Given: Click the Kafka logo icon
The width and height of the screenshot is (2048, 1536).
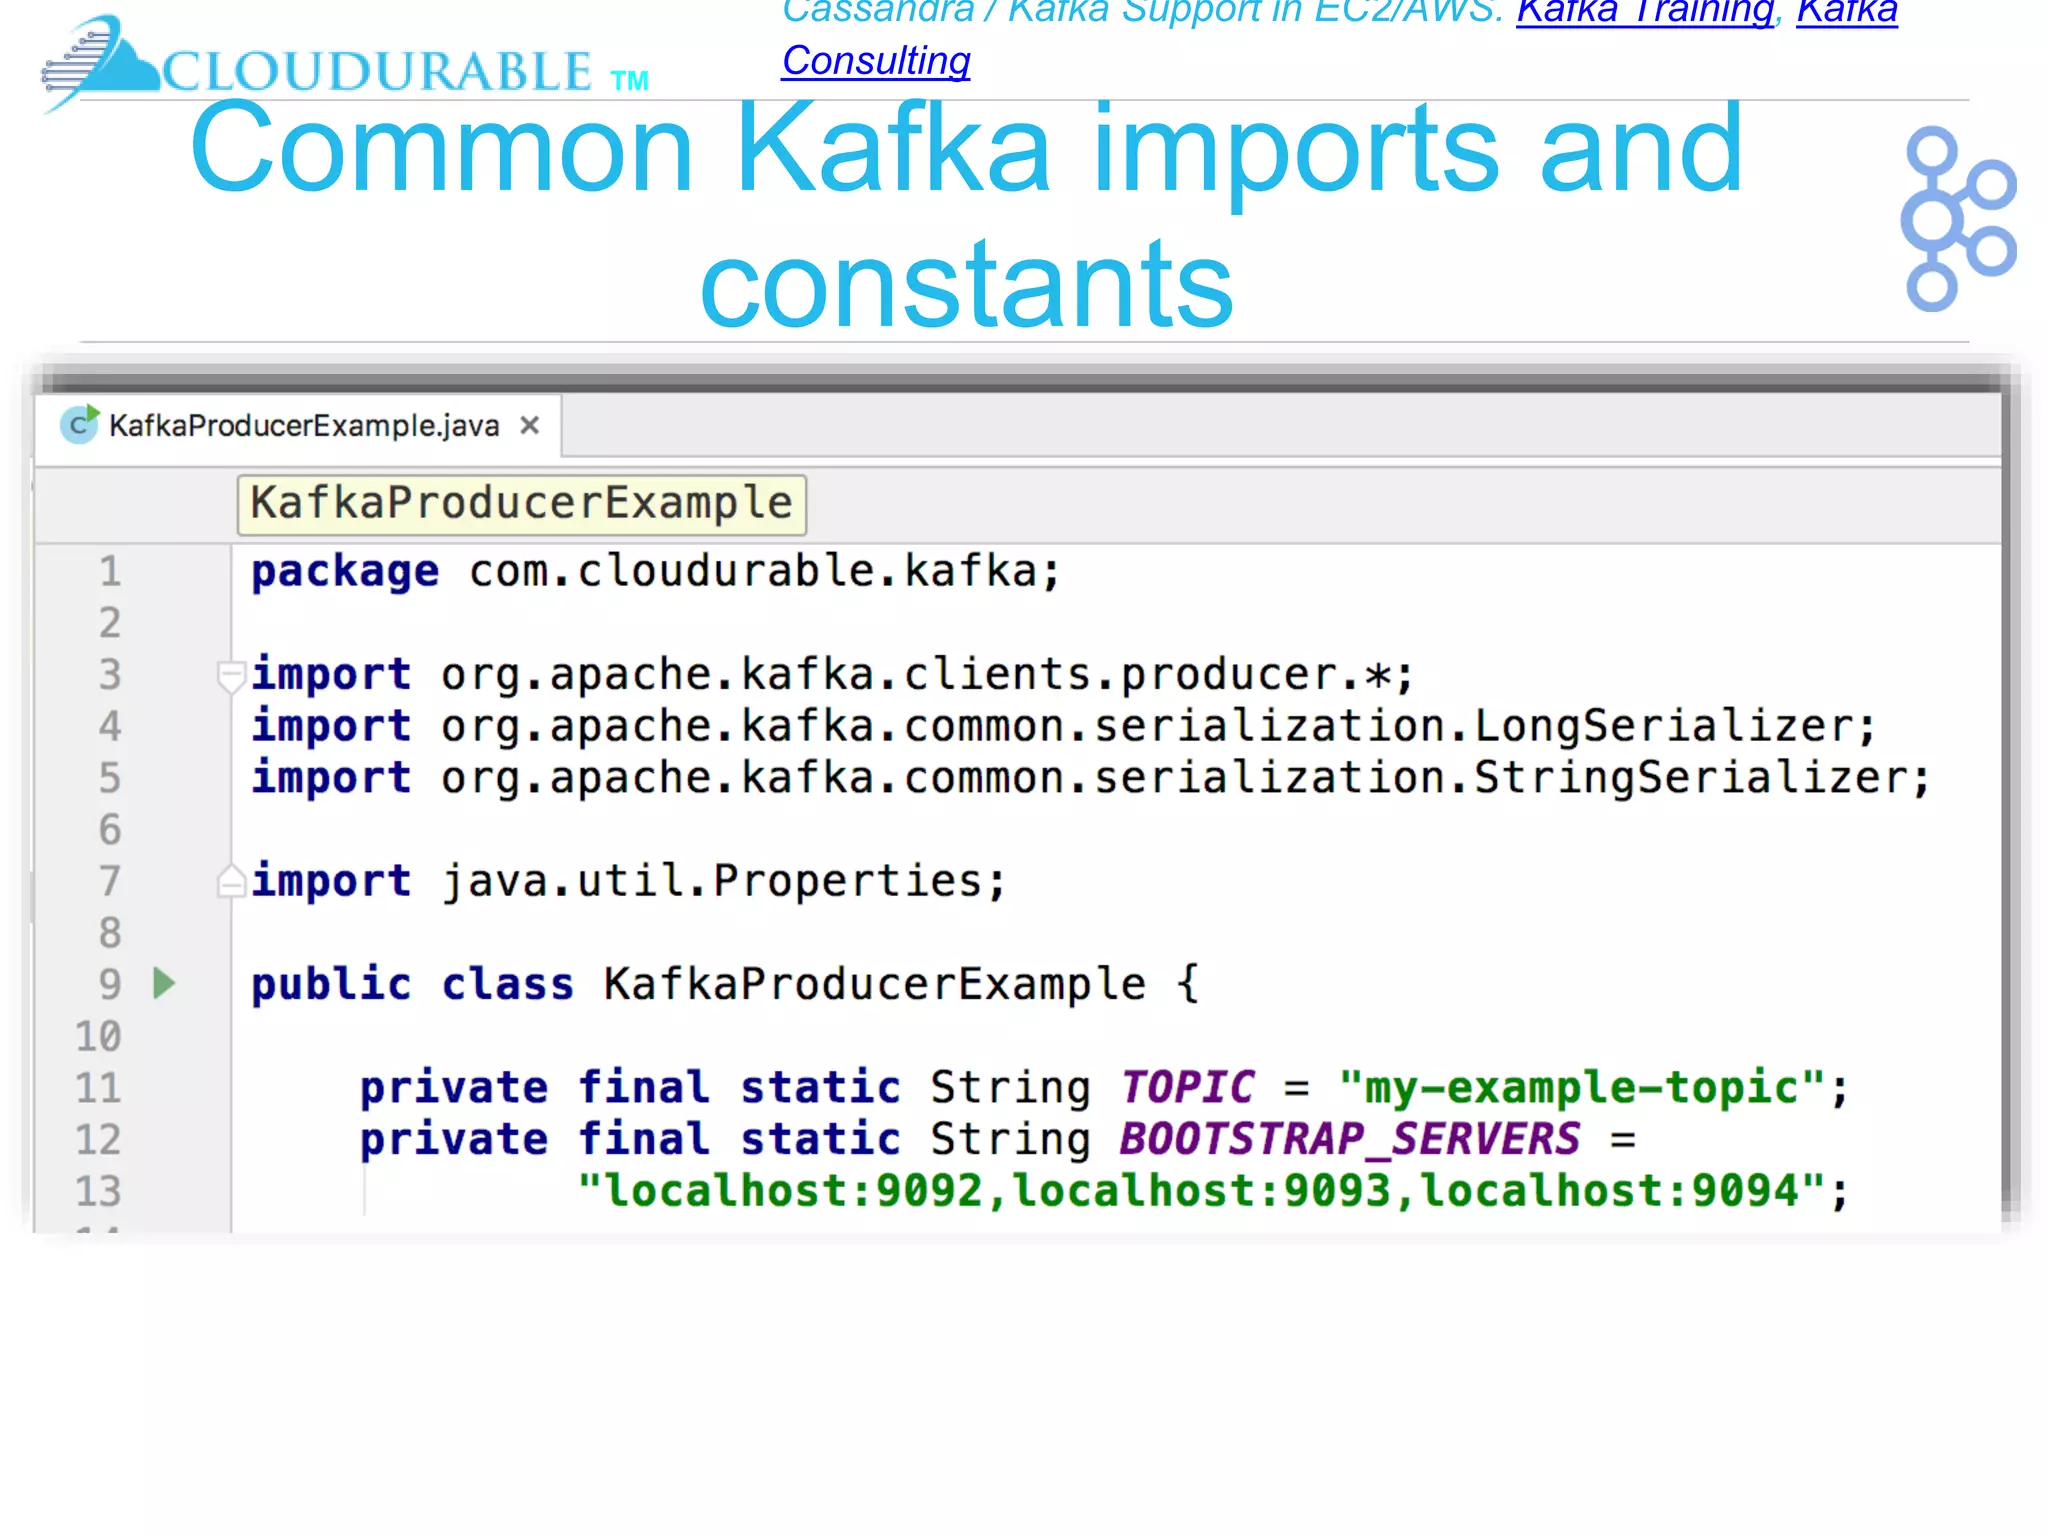Looking at the screenshot, I should [1956, 219].
